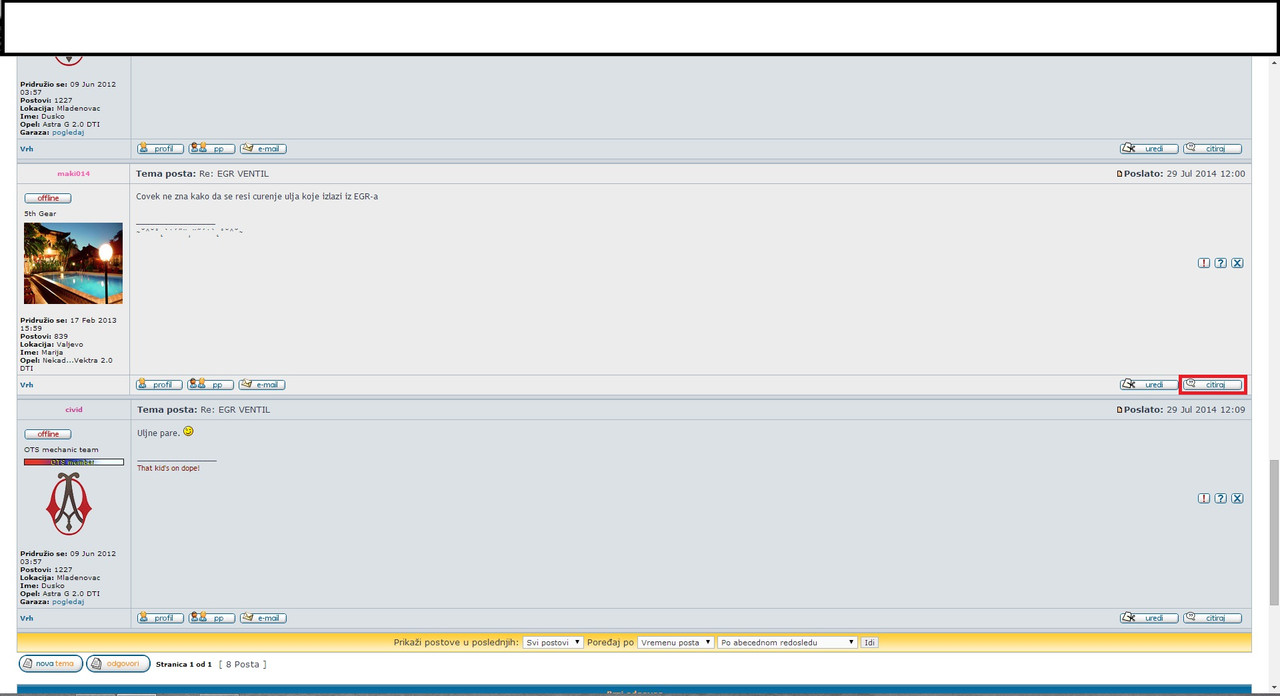Image resolution: width=1280 pixels, height=696 pixels.
Task: Click 'odgovori' to reply to the topic
Action: pyautogui.click(x=118, y=664)
